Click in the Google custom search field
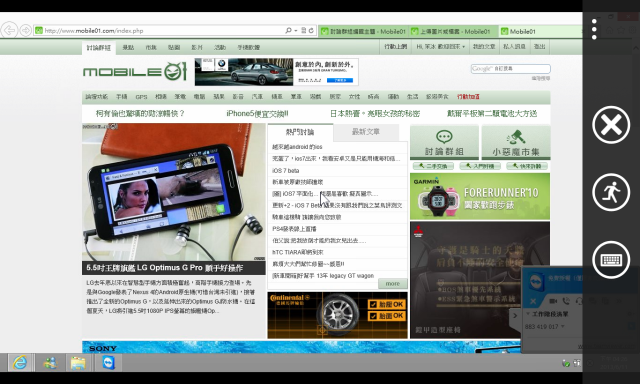 (511, 69)
